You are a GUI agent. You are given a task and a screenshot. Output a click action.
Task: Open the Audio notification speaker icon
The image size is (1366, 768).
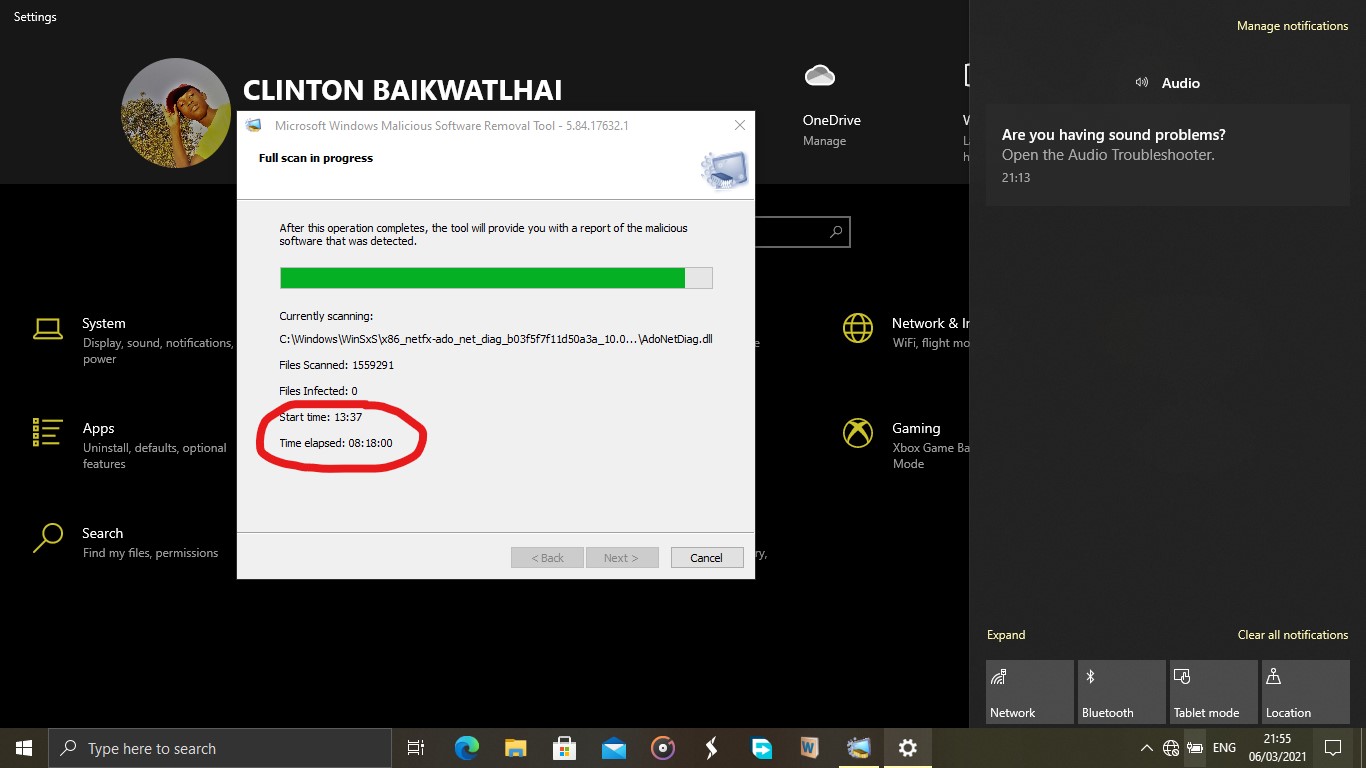point(1141,82)
